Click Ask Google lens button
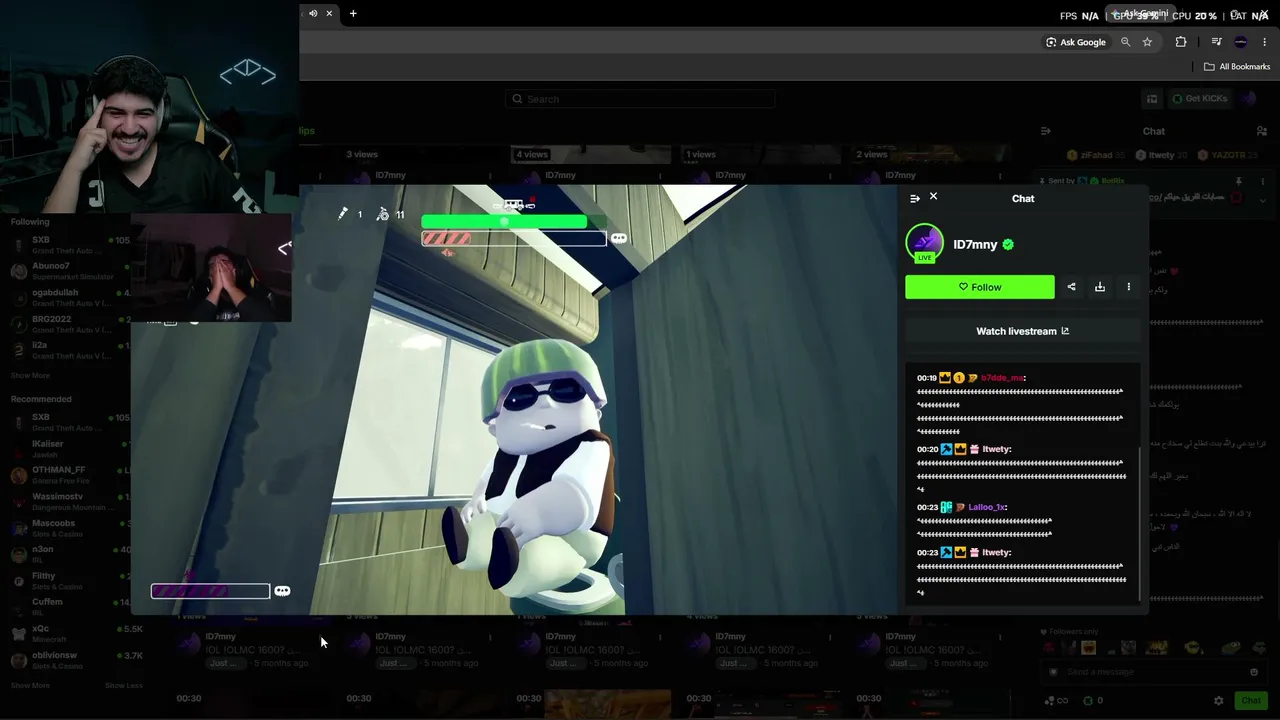This screenshot has width=1280, height=720. pos(1076,42)
